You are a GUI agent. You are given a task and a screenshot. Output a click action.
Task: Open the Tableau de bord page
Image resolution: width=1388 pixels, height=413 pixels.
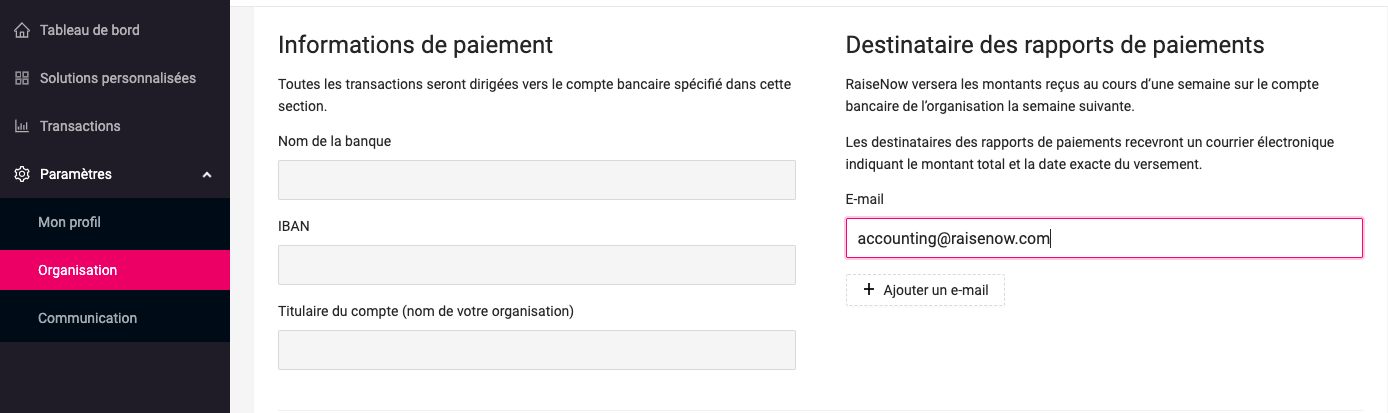[x=90, y=30]
